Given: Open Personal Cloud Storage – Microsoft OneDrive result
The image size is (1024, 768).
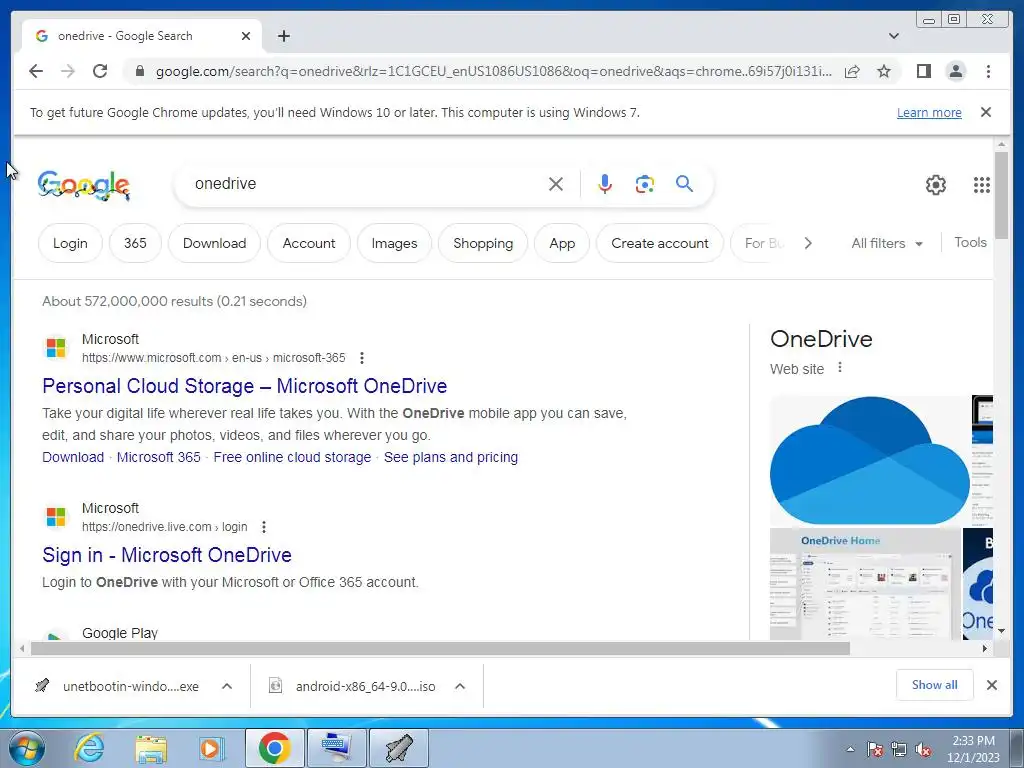Looking at the screenshot, I should [244, 386].
